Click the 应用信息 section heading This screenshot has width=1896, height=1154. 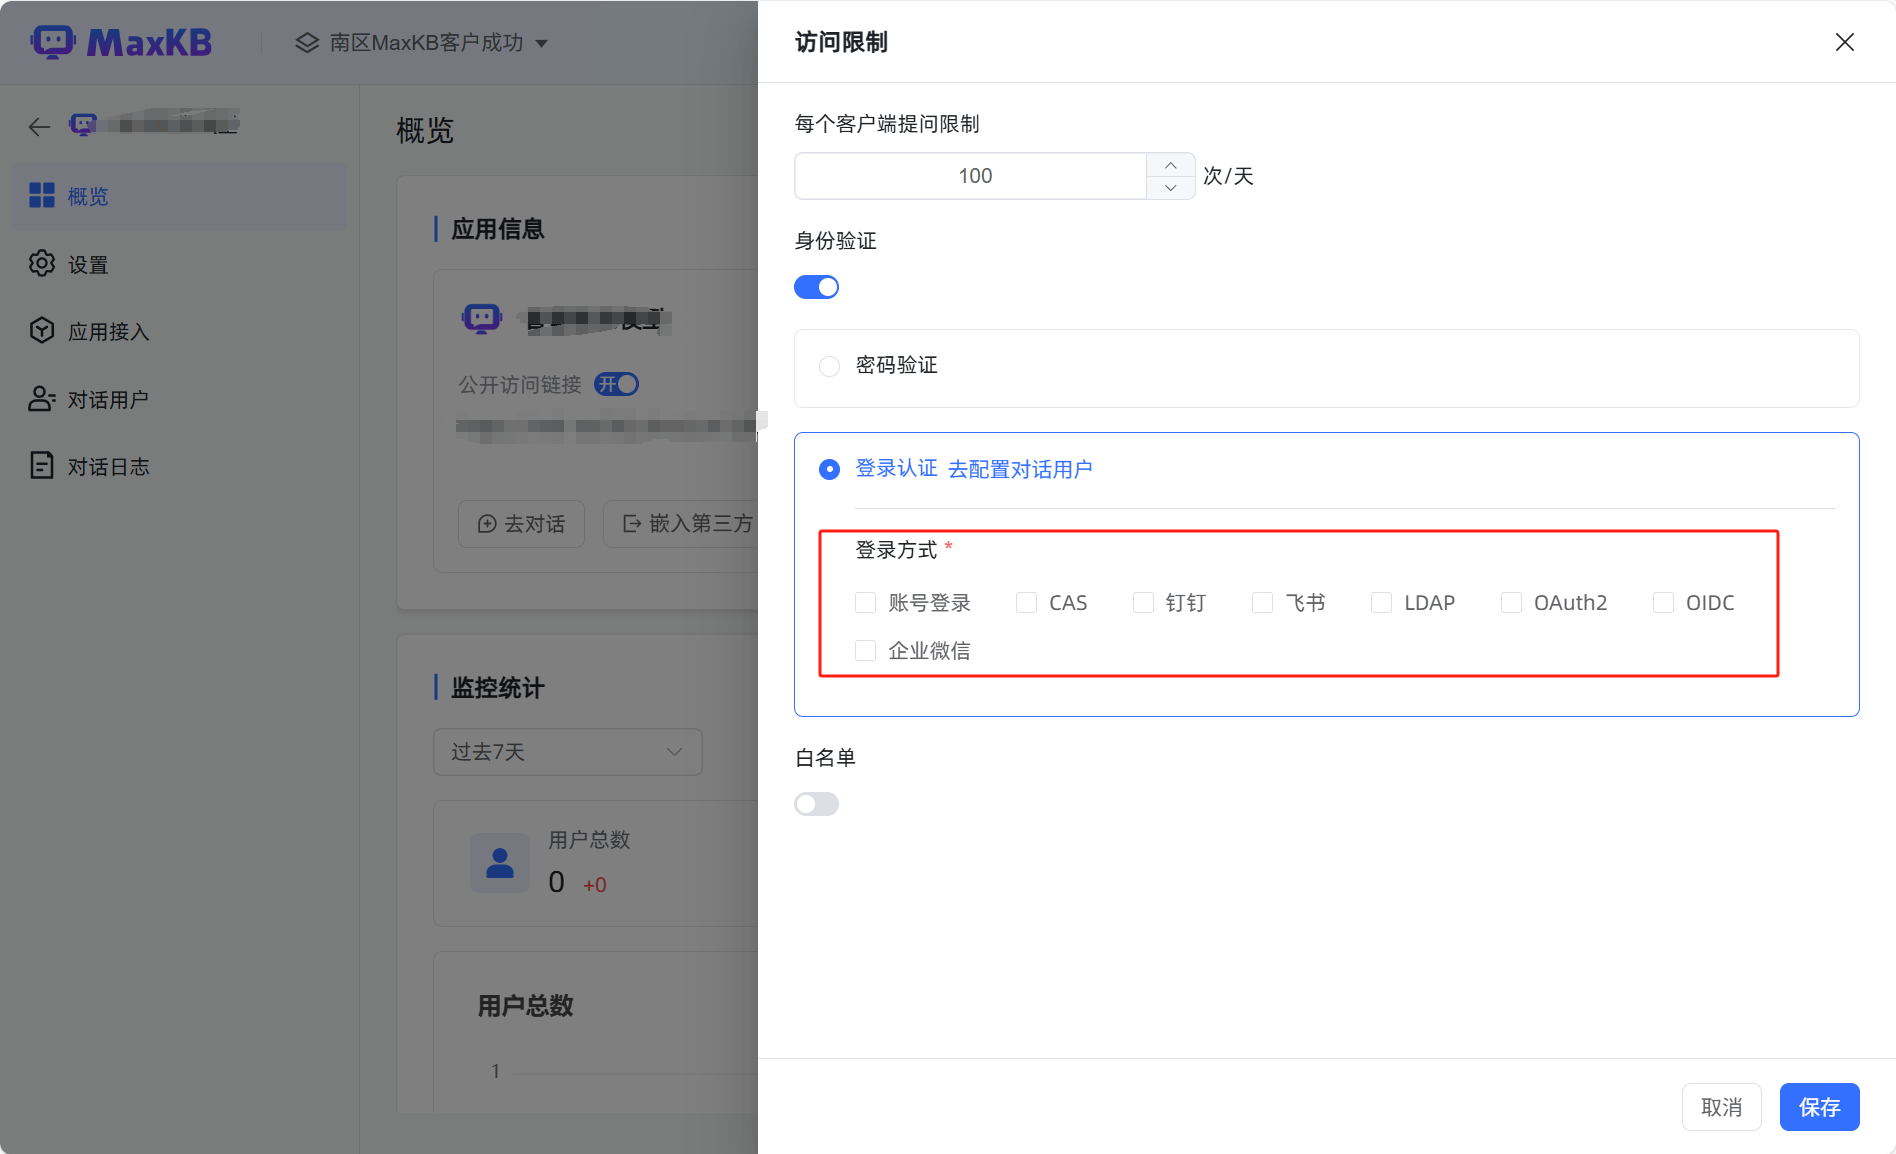click(x=497, y=228)
